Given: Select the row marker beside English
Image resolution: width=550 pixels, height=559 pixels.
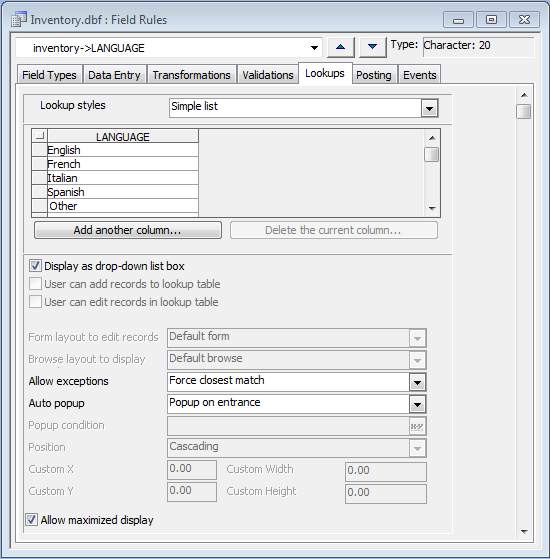Looking at the screenshot, I should pyautogui.click(x=40, y=150).
